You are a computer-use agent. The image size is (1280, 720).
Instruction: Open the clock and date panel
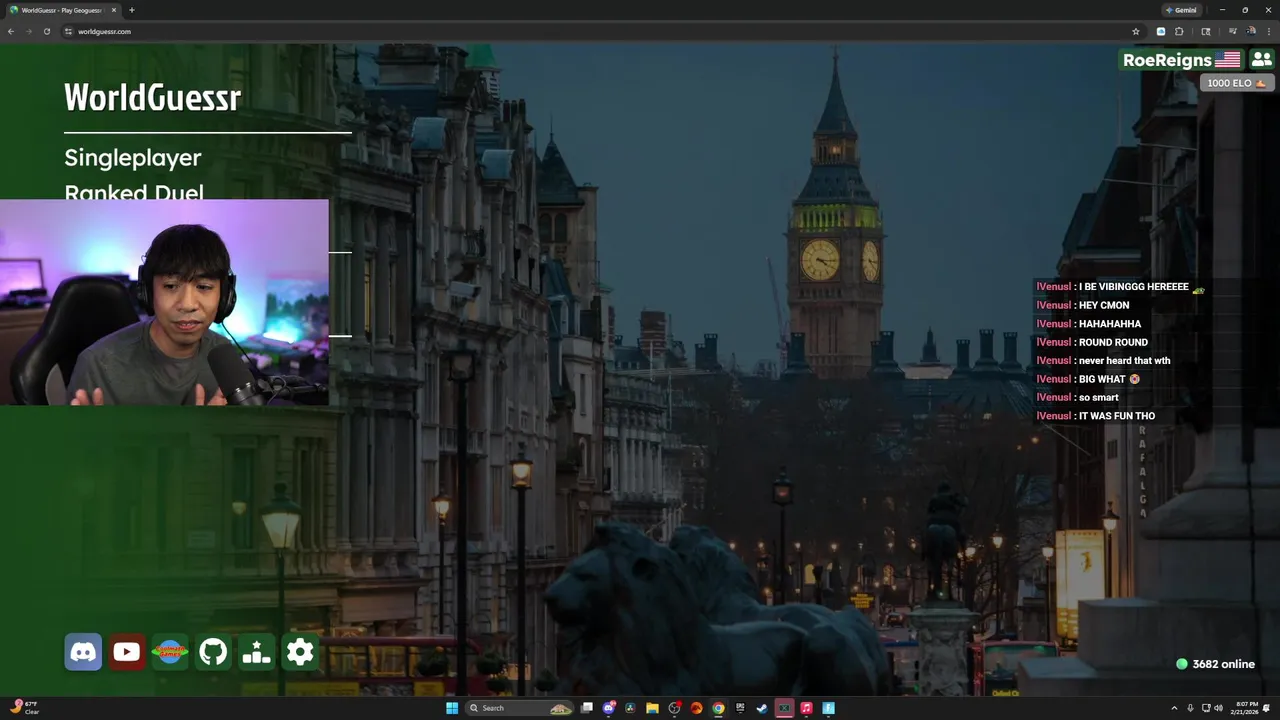point(1246,708)
